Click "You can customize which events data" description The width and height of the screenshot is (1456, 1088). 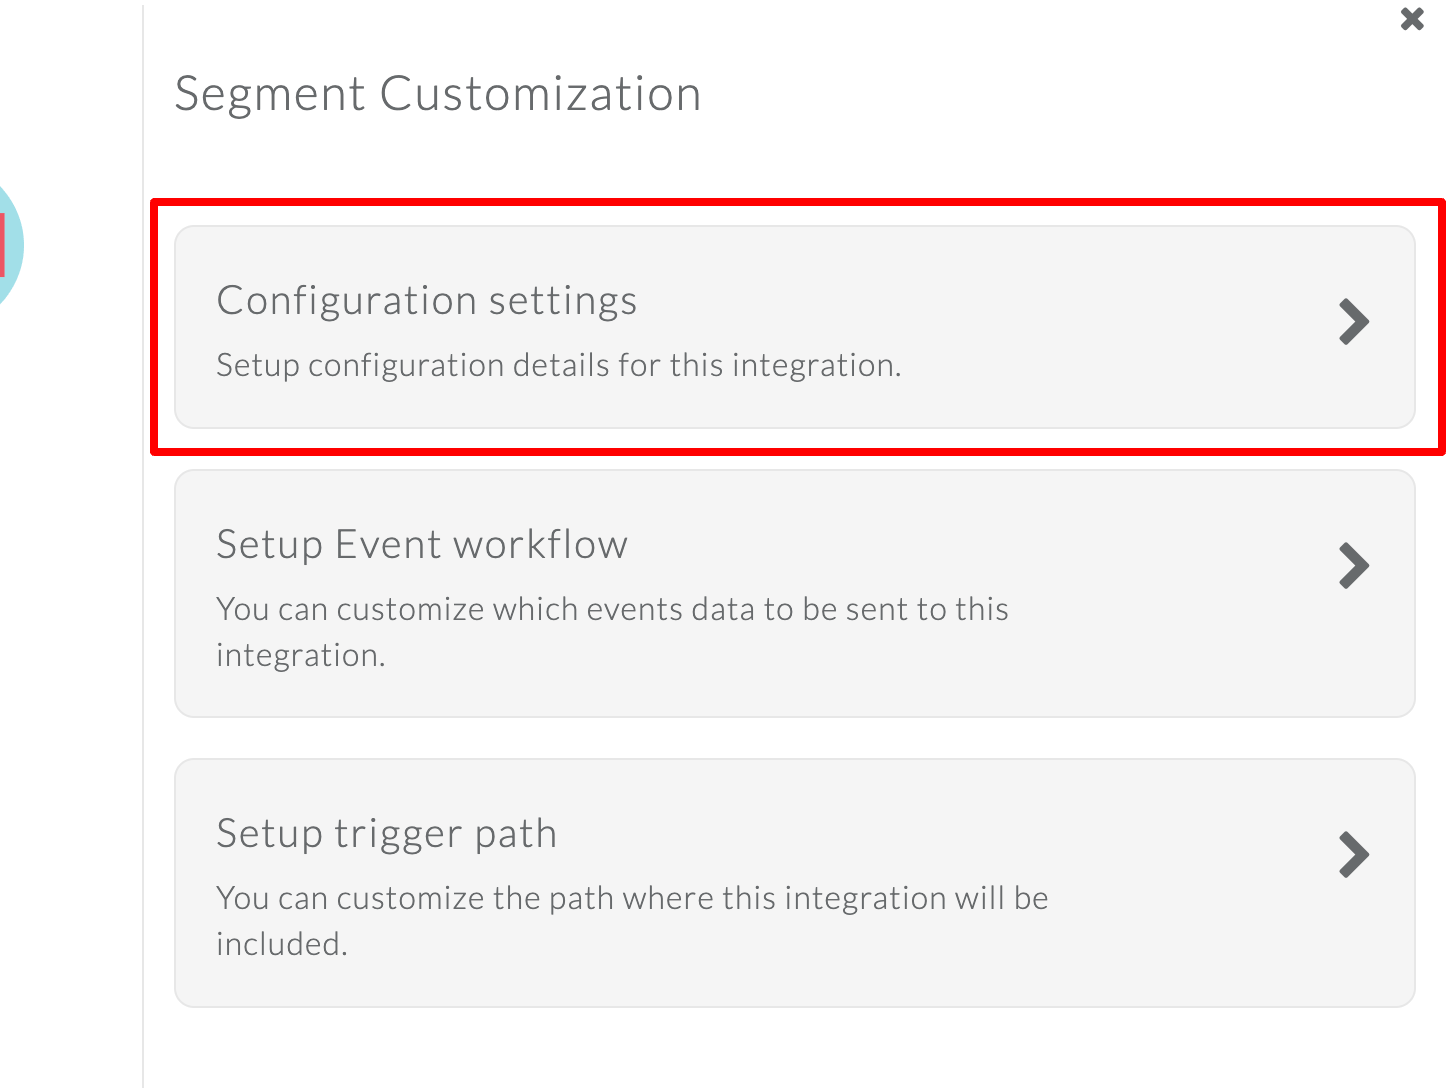pyautogui.click(x=612, y=610)
